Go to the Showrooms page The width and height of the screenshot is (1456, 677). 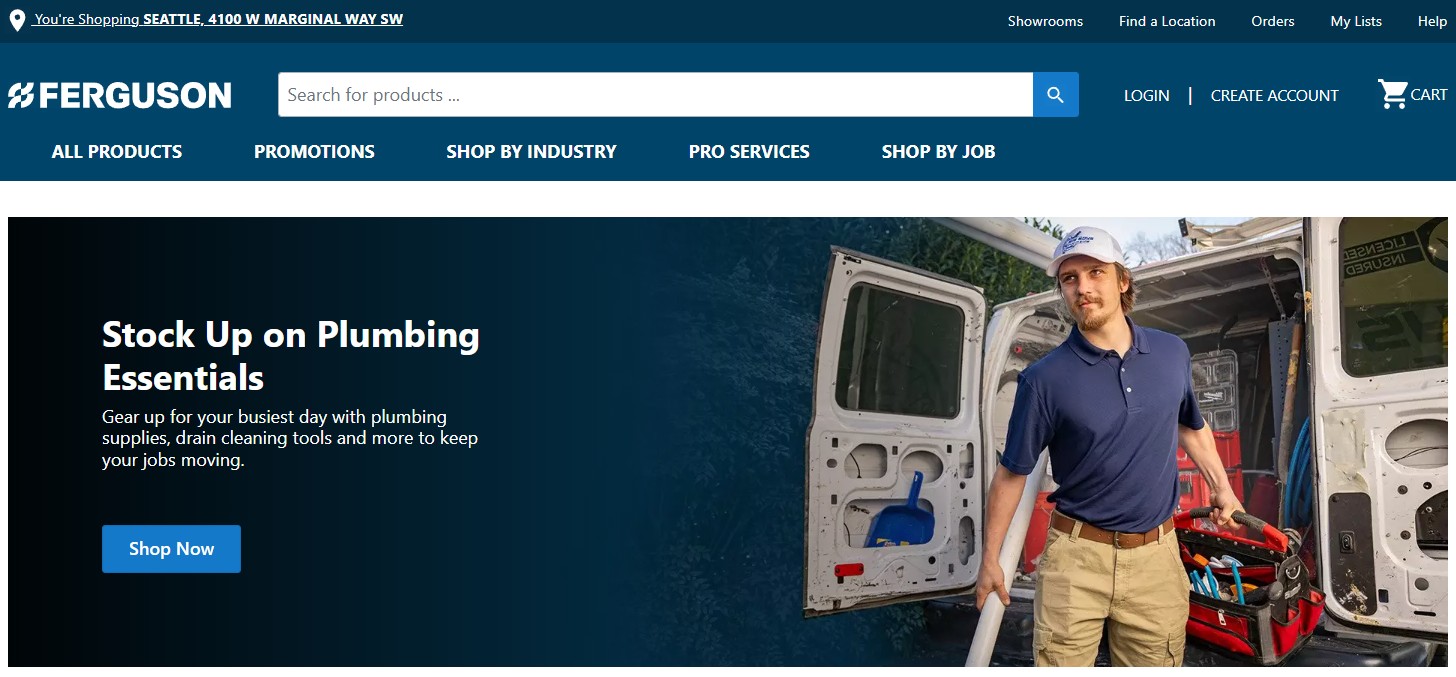pos(1045,21)
